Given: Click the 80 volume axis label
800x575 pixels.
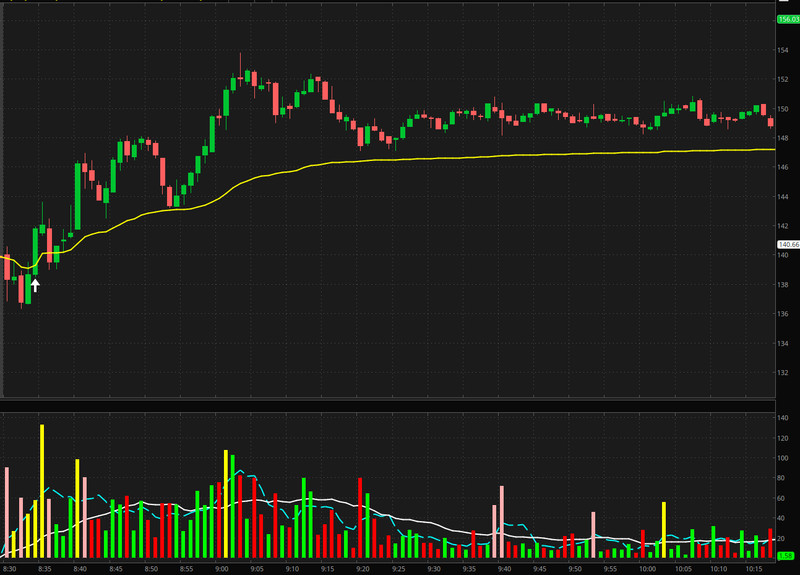Looking at the screenshot, I should coord(781,478).
